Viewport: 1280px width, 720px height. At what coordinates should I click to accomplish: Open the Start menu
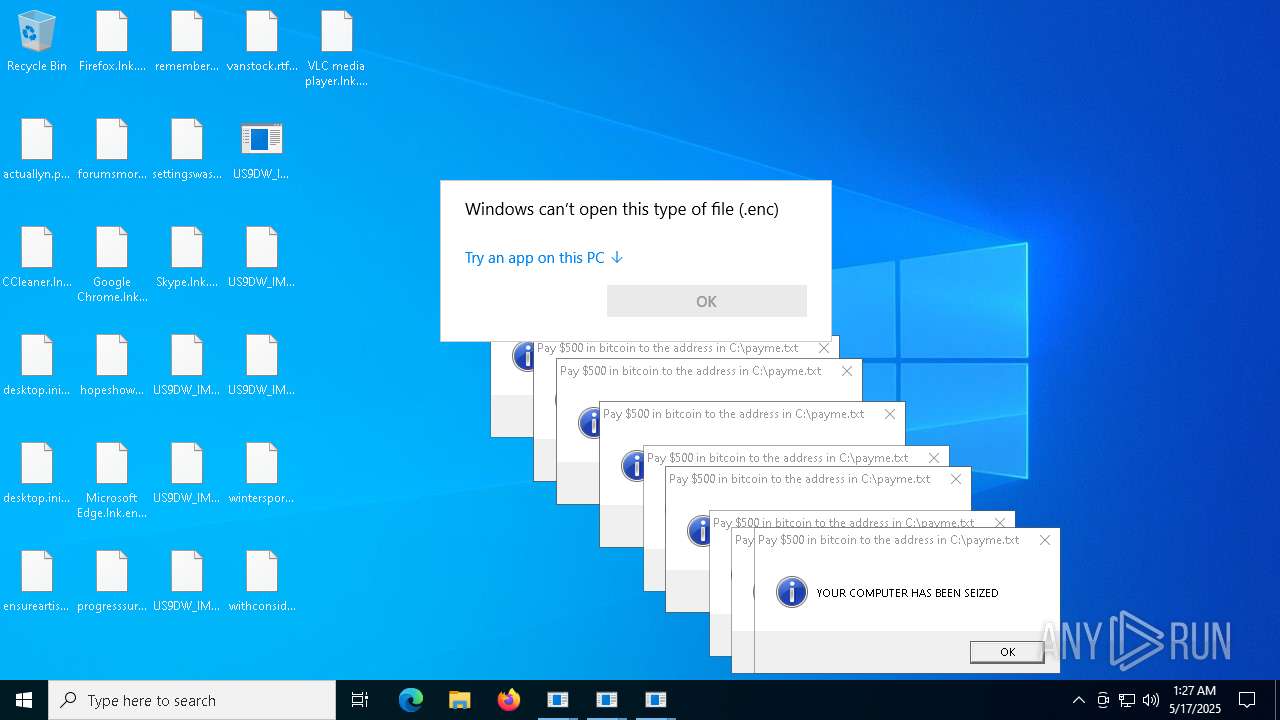tap(24, 700)
